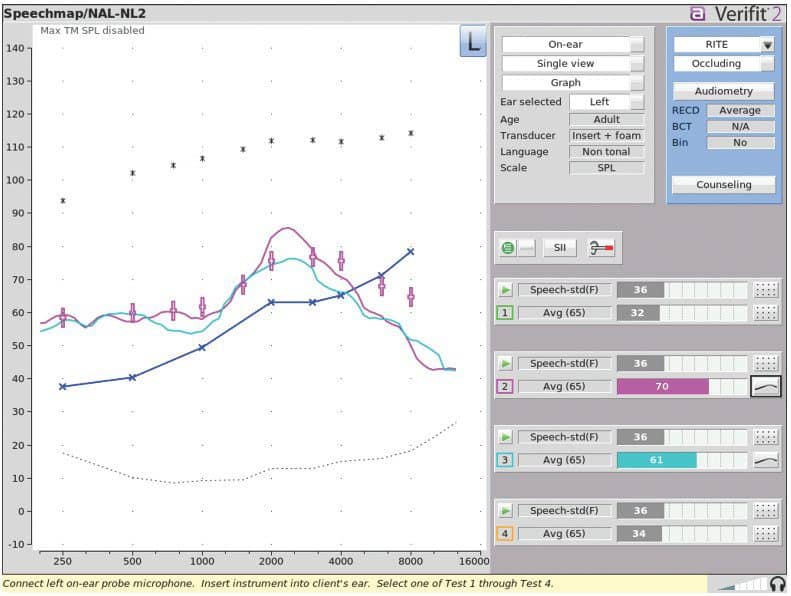Image resolution: width=791 pixels, height=596 pixels.
Task: Toggle the Occluding option button
Action: coord(767,64)
